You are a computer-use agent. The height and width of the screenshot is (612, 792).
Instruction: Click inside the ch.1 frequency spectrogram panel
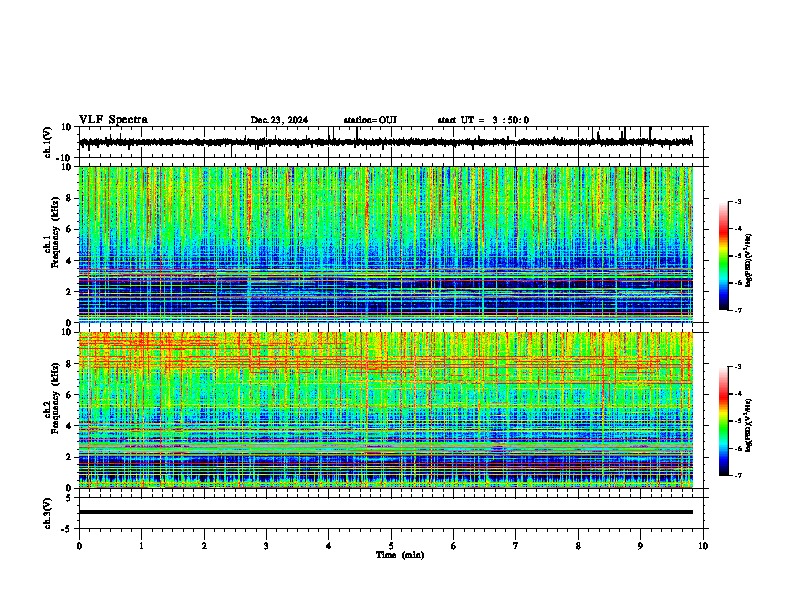(x=386, y=244)
